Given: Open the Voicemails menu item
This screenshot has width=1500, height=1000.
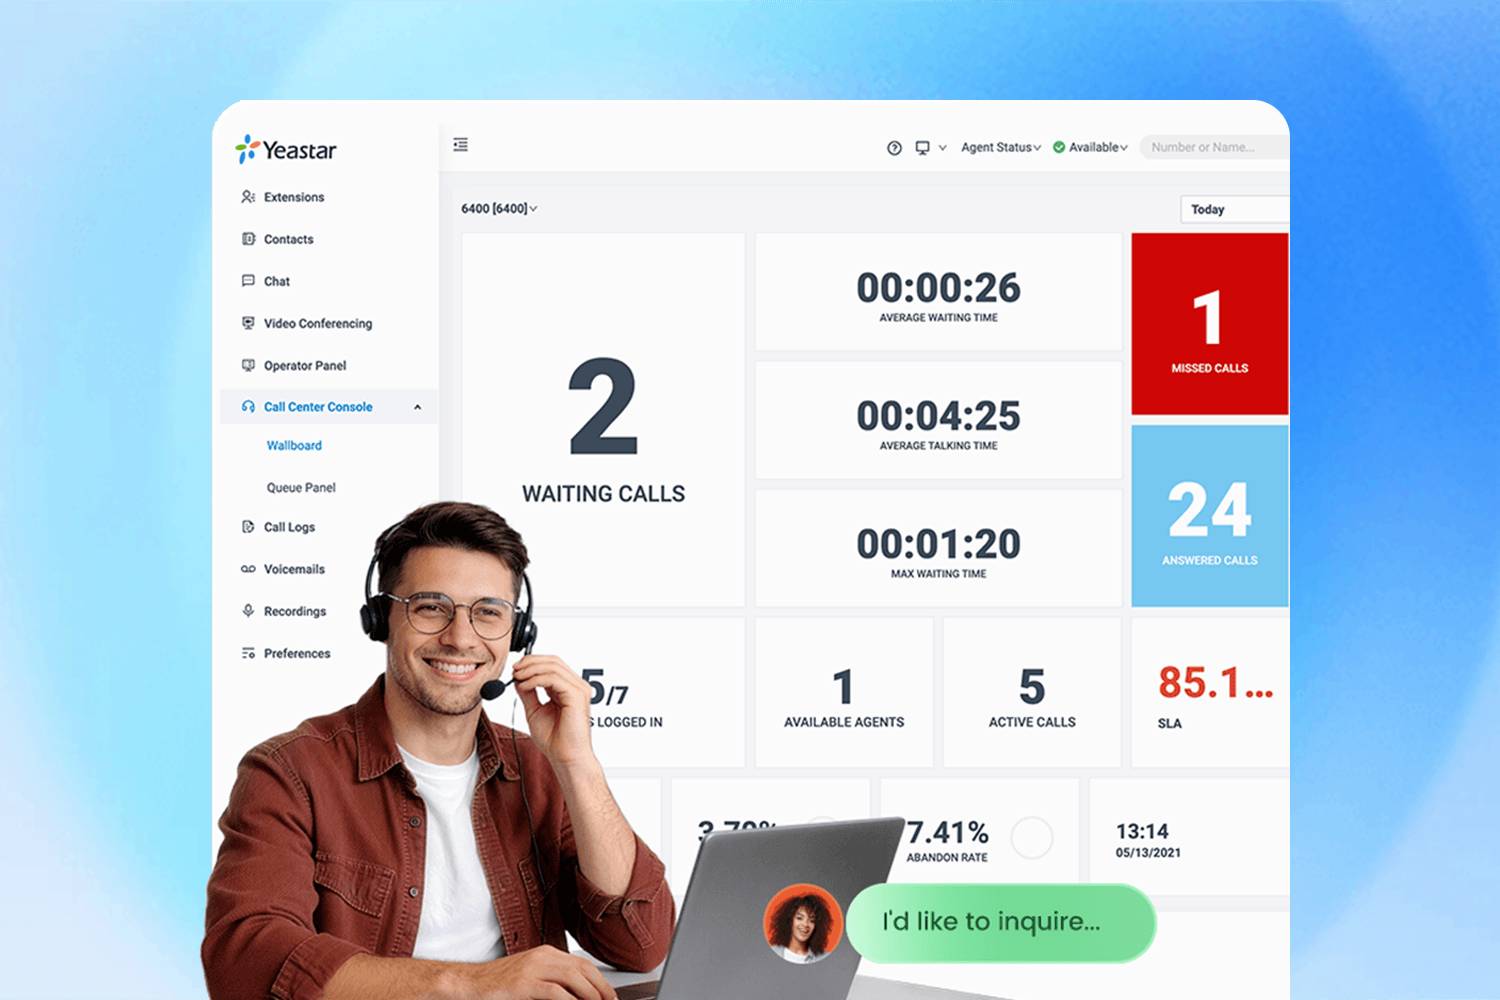Looking at the screenshot, I should [294, 569].
